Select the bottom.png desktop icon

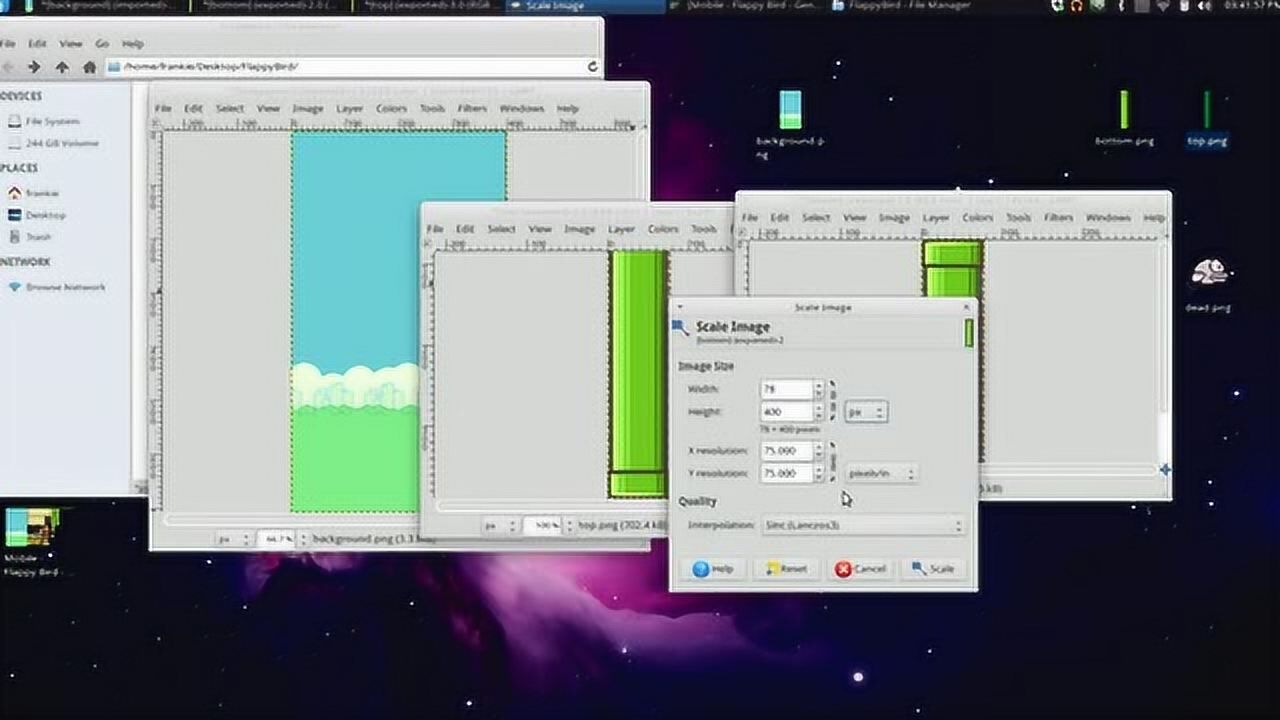1124,112
